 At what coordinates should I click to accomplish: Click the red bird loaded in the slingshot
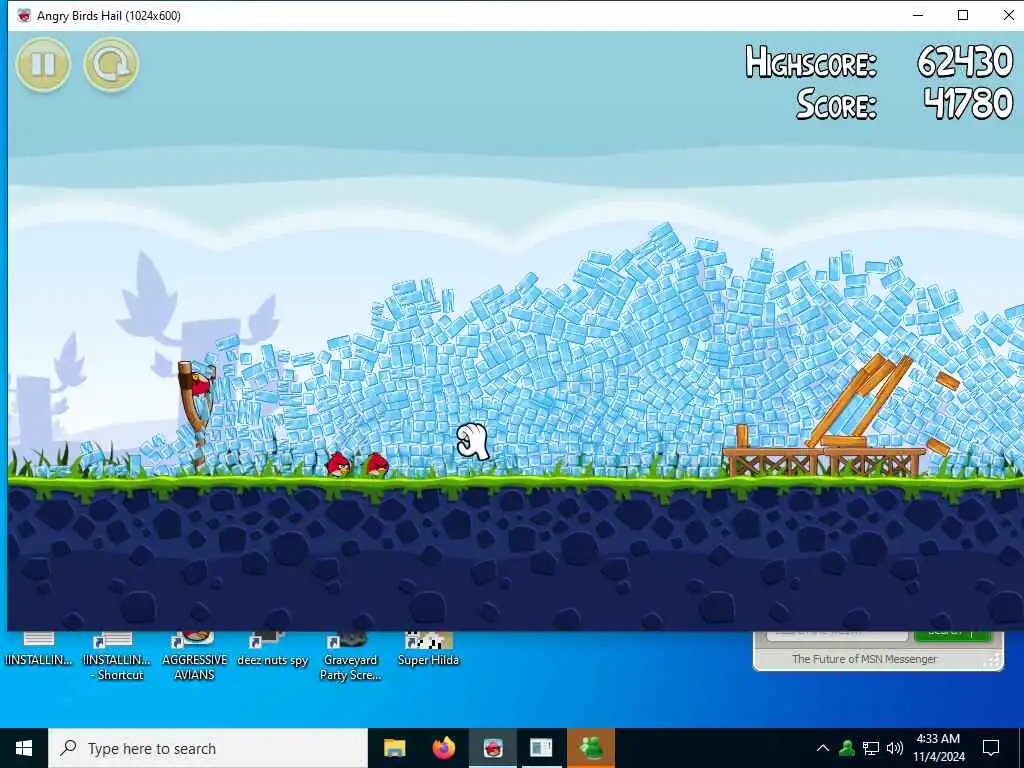pos(200,384)
